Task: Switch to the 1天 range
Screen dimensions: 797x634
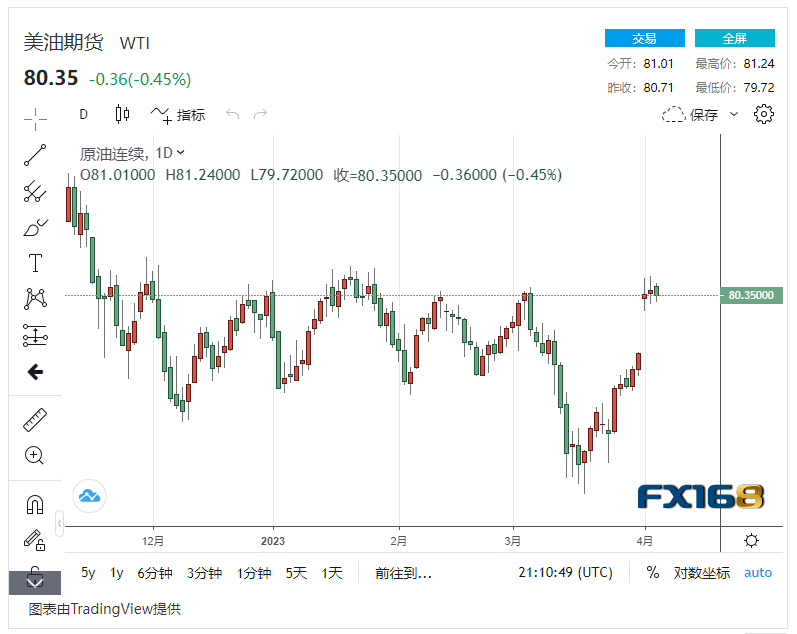Action: 332,573
